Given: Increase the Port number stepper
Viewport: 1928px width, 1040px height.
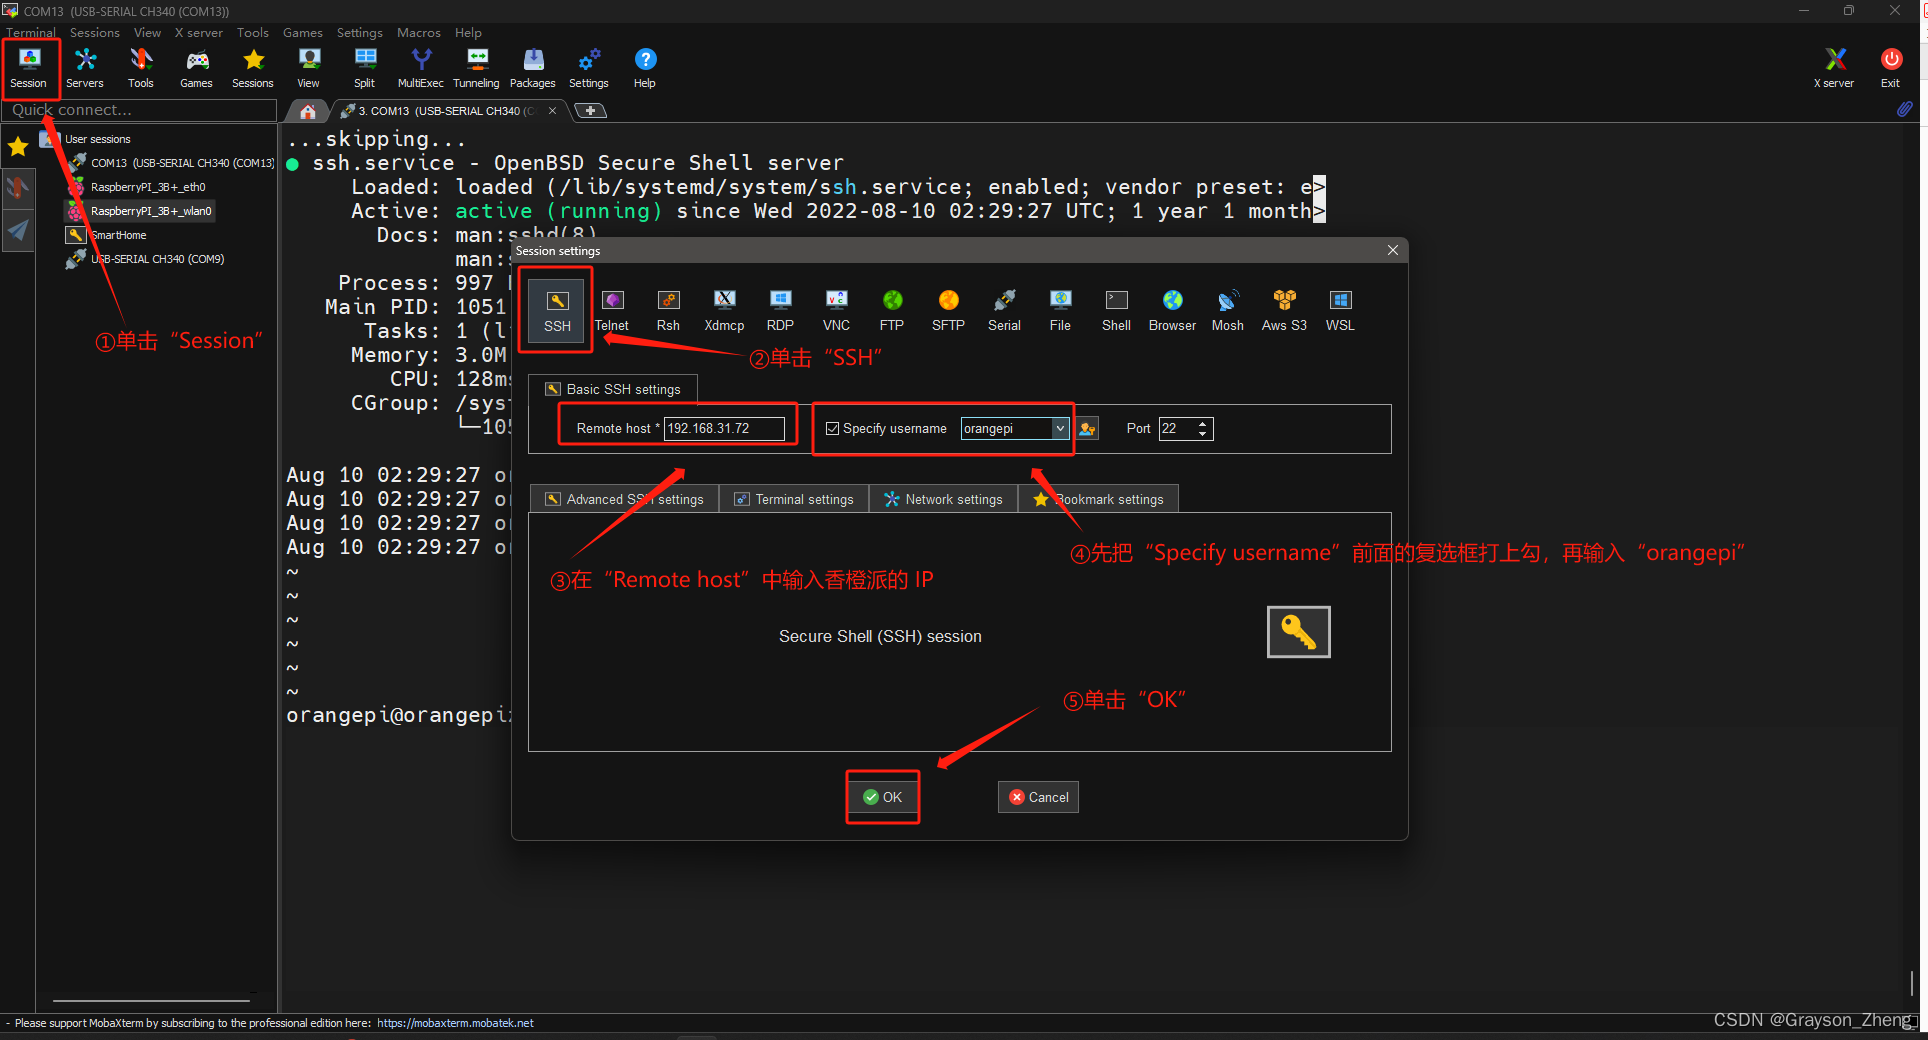Looking at the screenshot, I should coord(1203,423).
